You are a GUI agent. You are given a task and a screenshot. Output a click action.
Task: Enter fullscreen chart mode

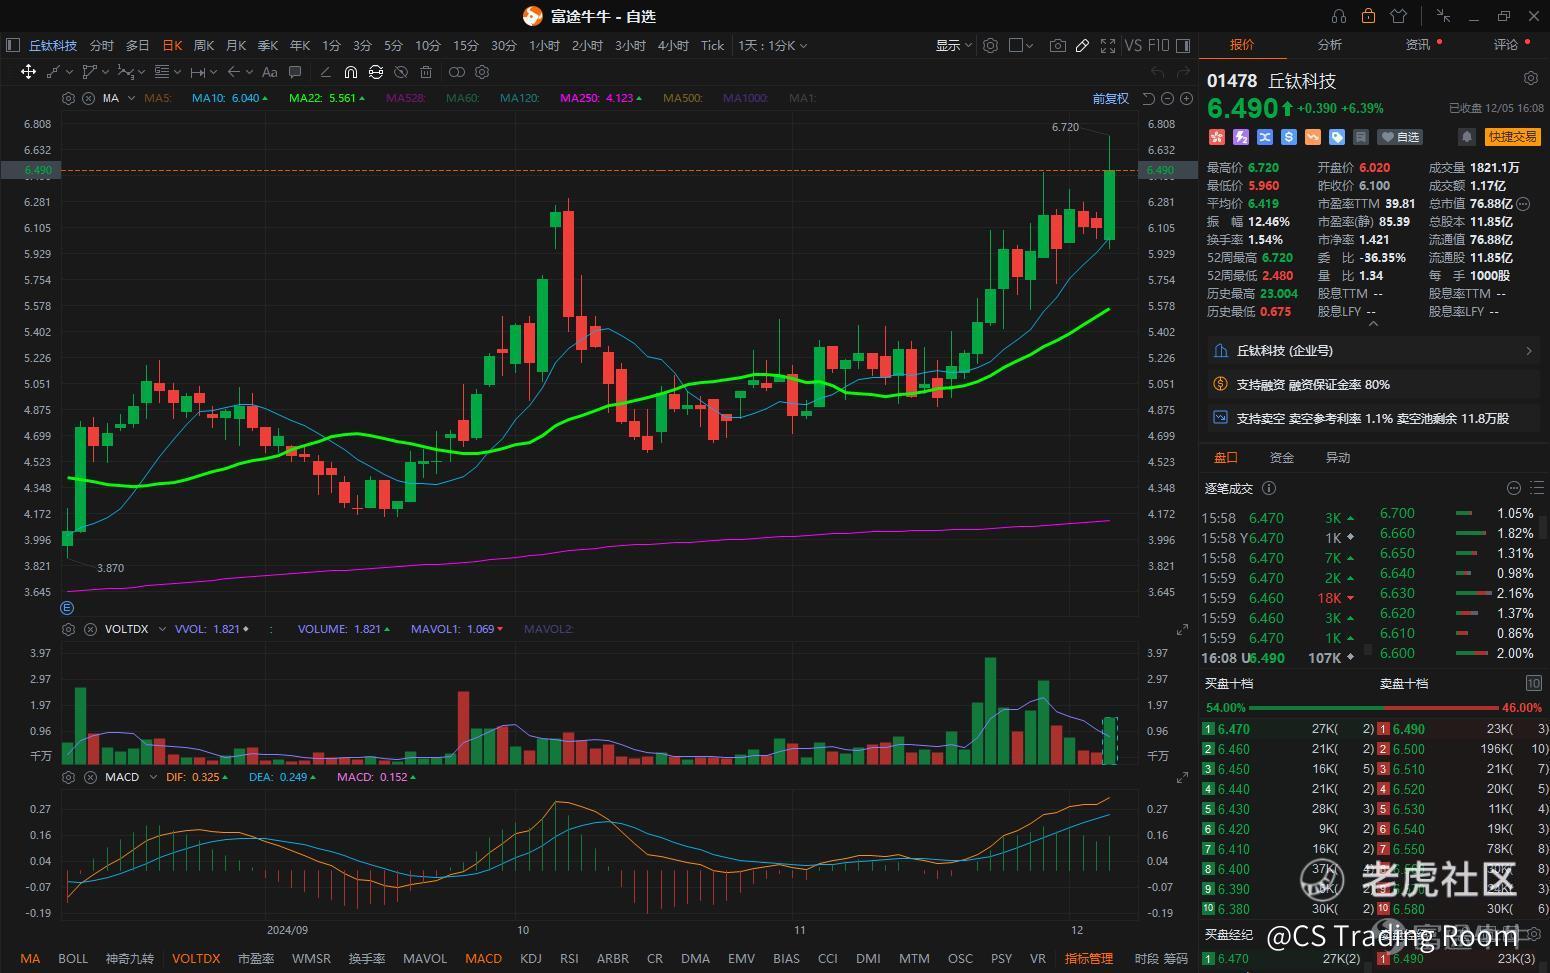[x=1107, y=45]
